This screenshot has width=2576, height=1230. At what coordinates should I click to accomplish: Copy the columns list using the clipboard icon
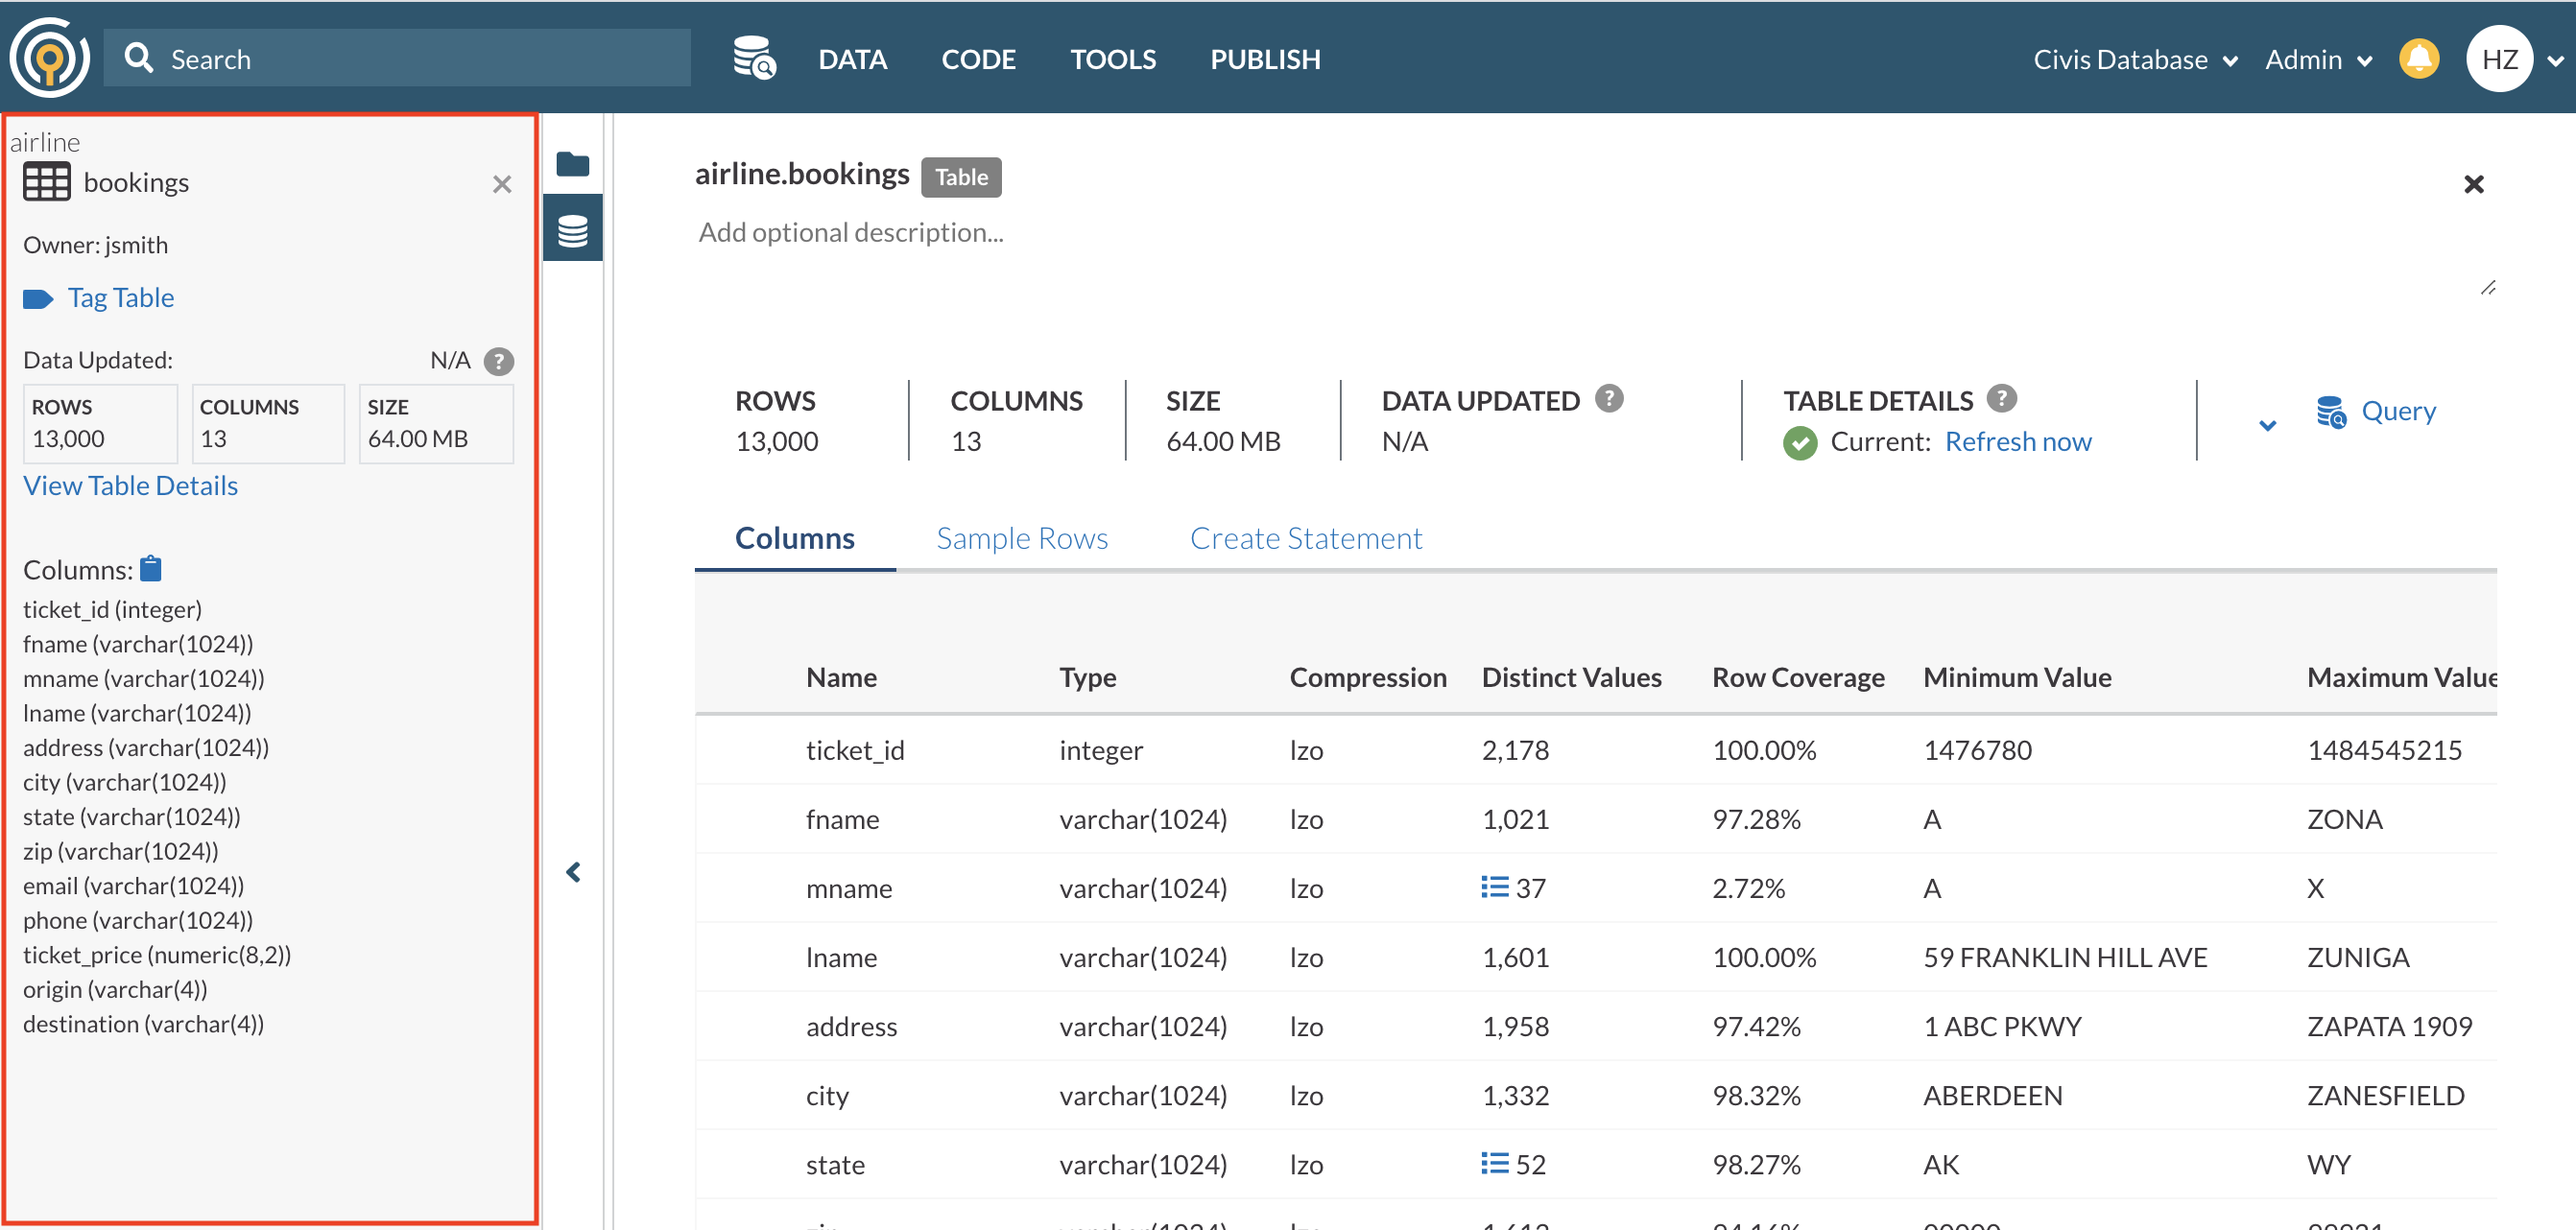coord(151,568)
